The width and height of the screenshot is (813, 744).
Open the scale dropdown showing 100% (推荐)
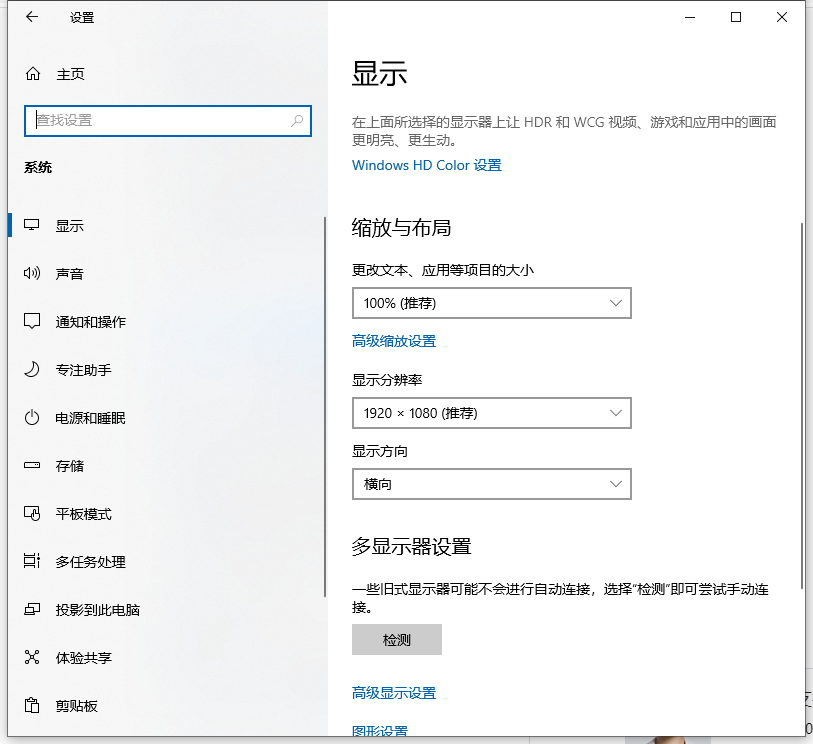491,303
